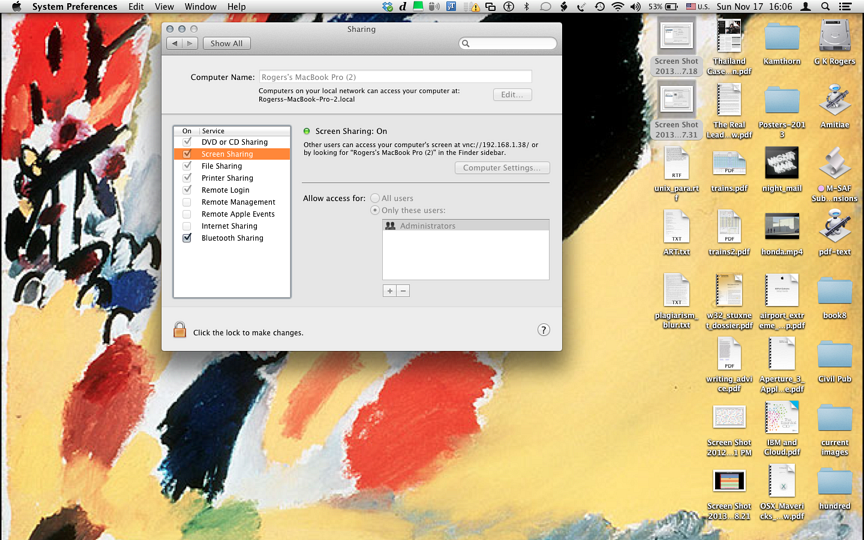Click the Computer Settings... button
Viewport: 864px width, 540px height.
502,168
